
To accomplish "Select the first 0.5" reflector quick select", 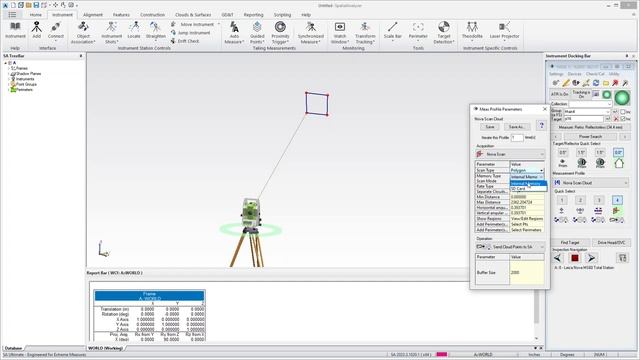I will coord(563,152).
